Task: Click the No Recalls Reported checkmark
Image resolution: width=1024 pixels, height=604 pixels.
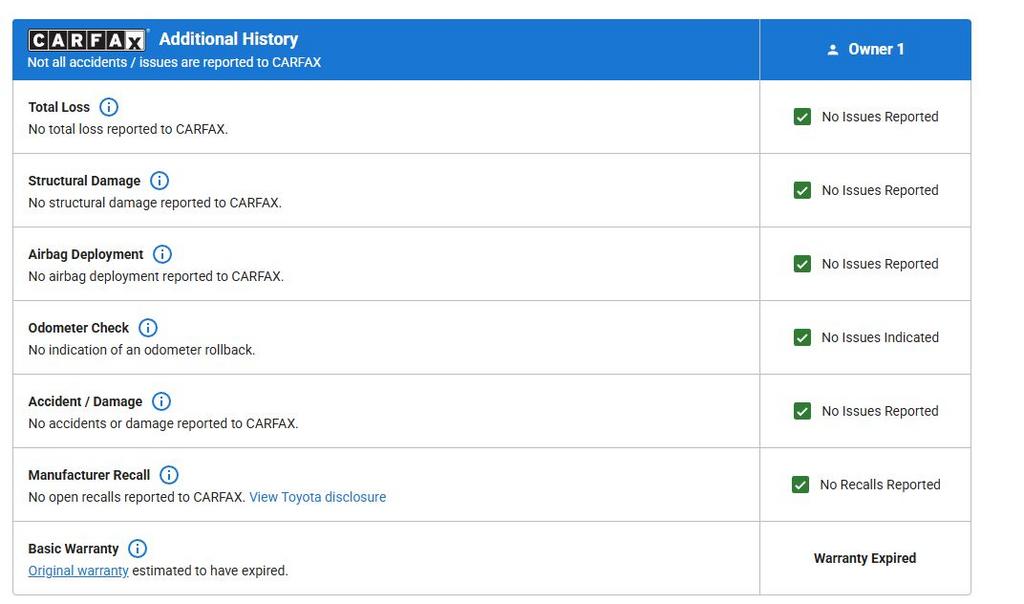Action: tap(800, 485)
